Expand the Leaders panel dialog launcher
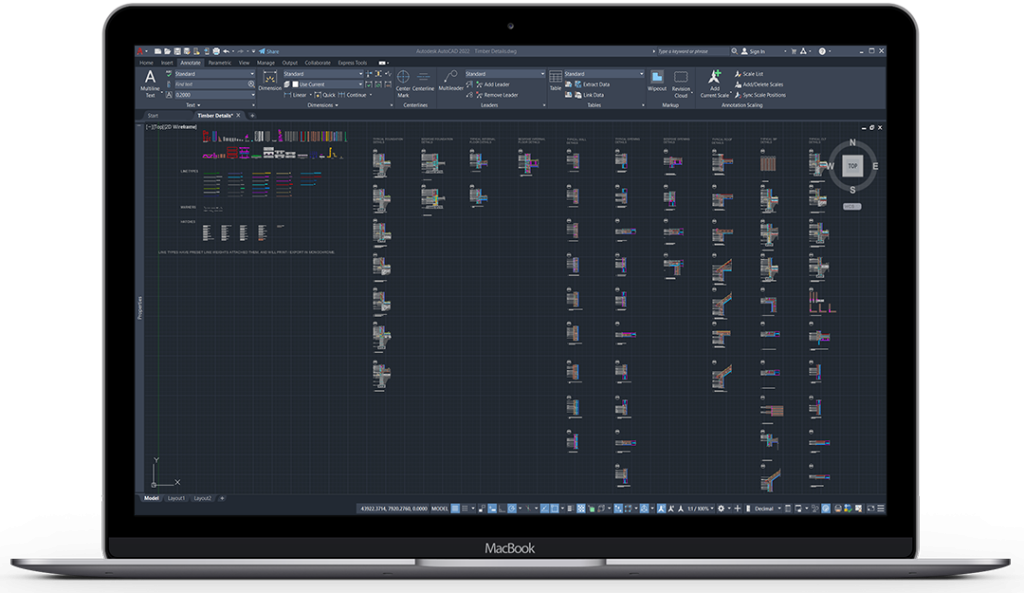 544,105
